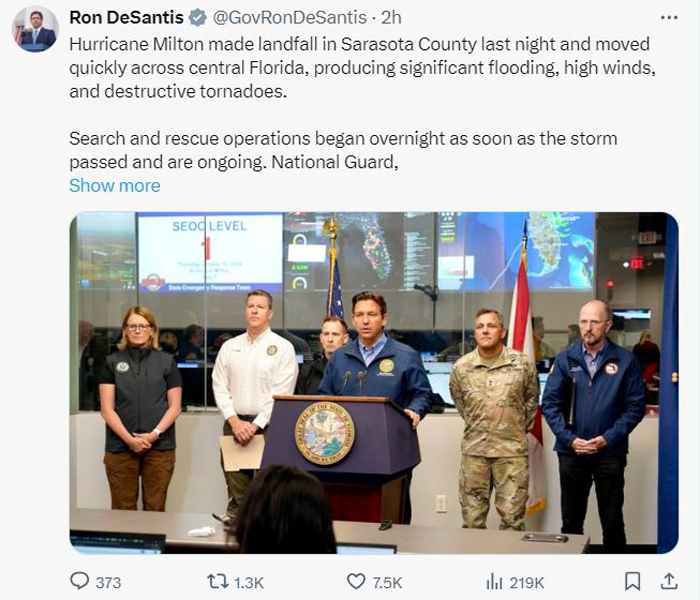The height and width of the screenshot is (600, 700).
Task: Open Ron DeSantis display name link
Action: 126,18
